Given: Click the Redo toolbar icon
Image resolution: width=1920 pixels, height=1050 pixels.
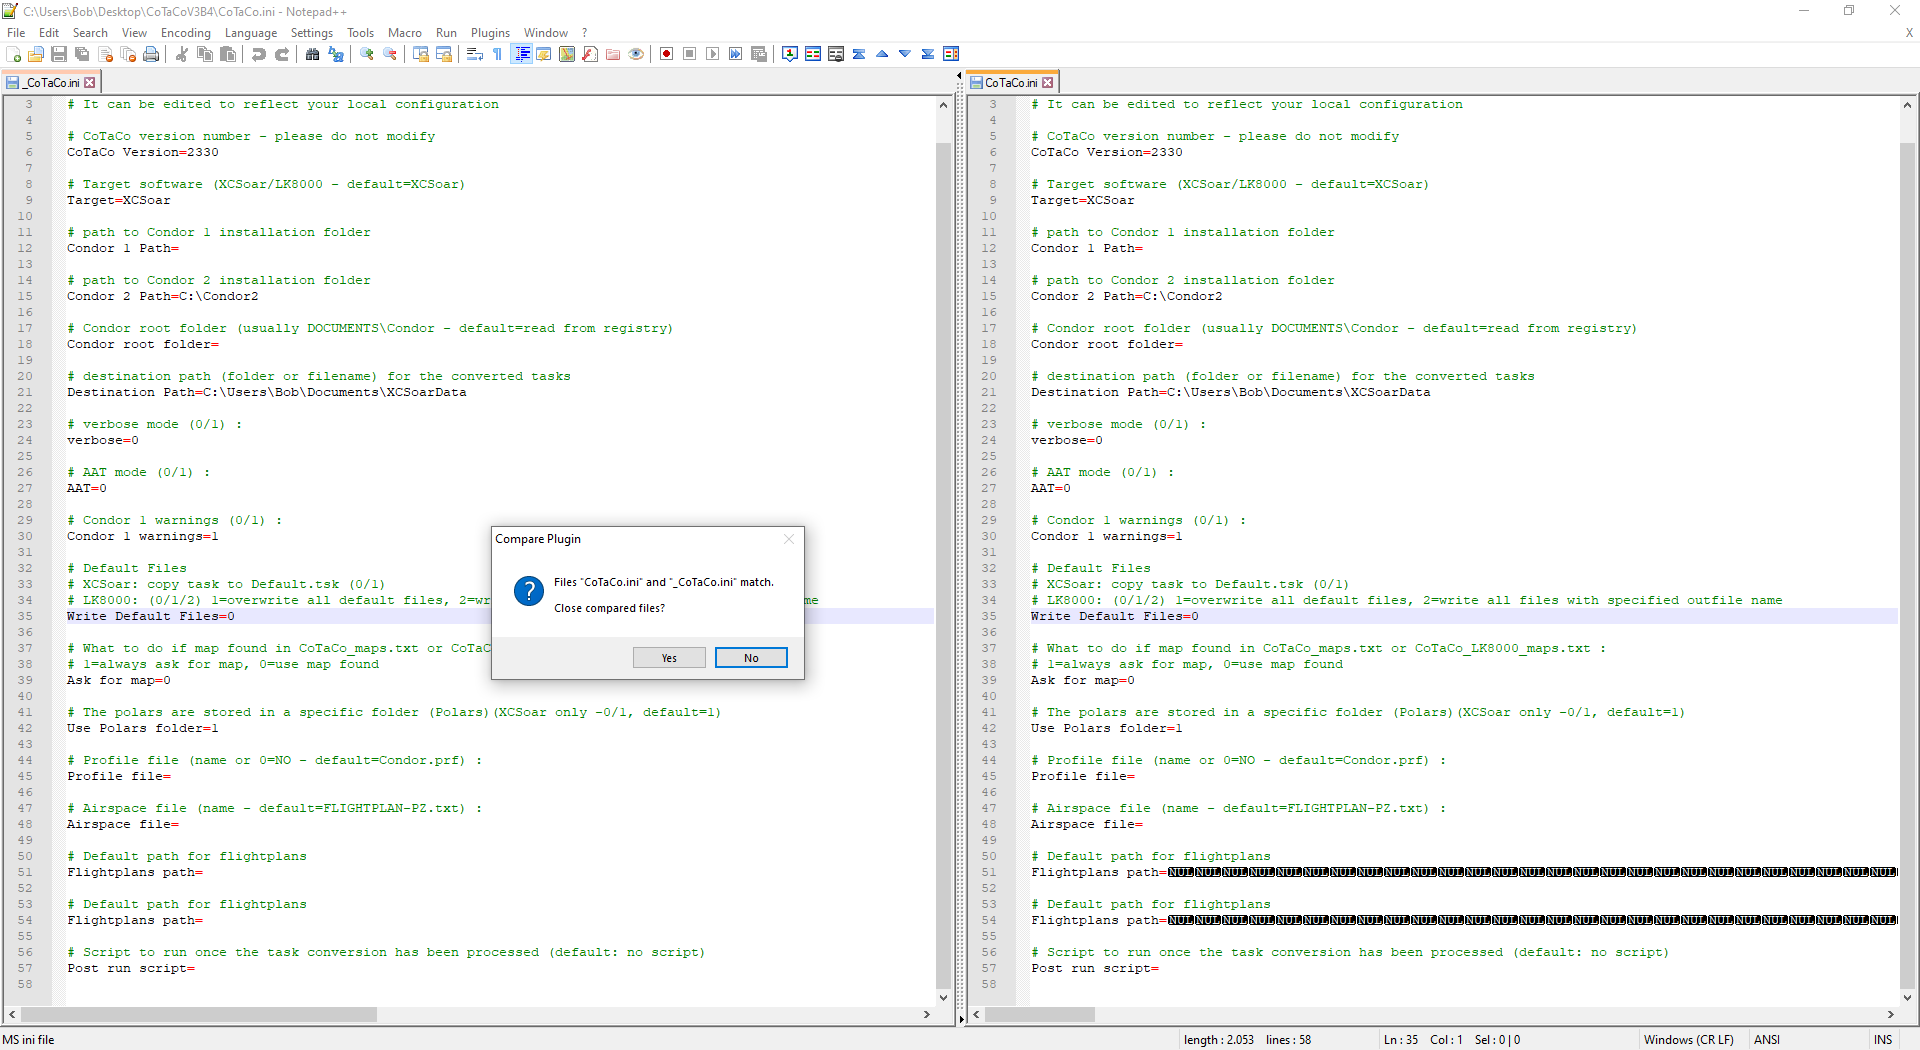Looking at the screenshot, I should tap(282, 54).
